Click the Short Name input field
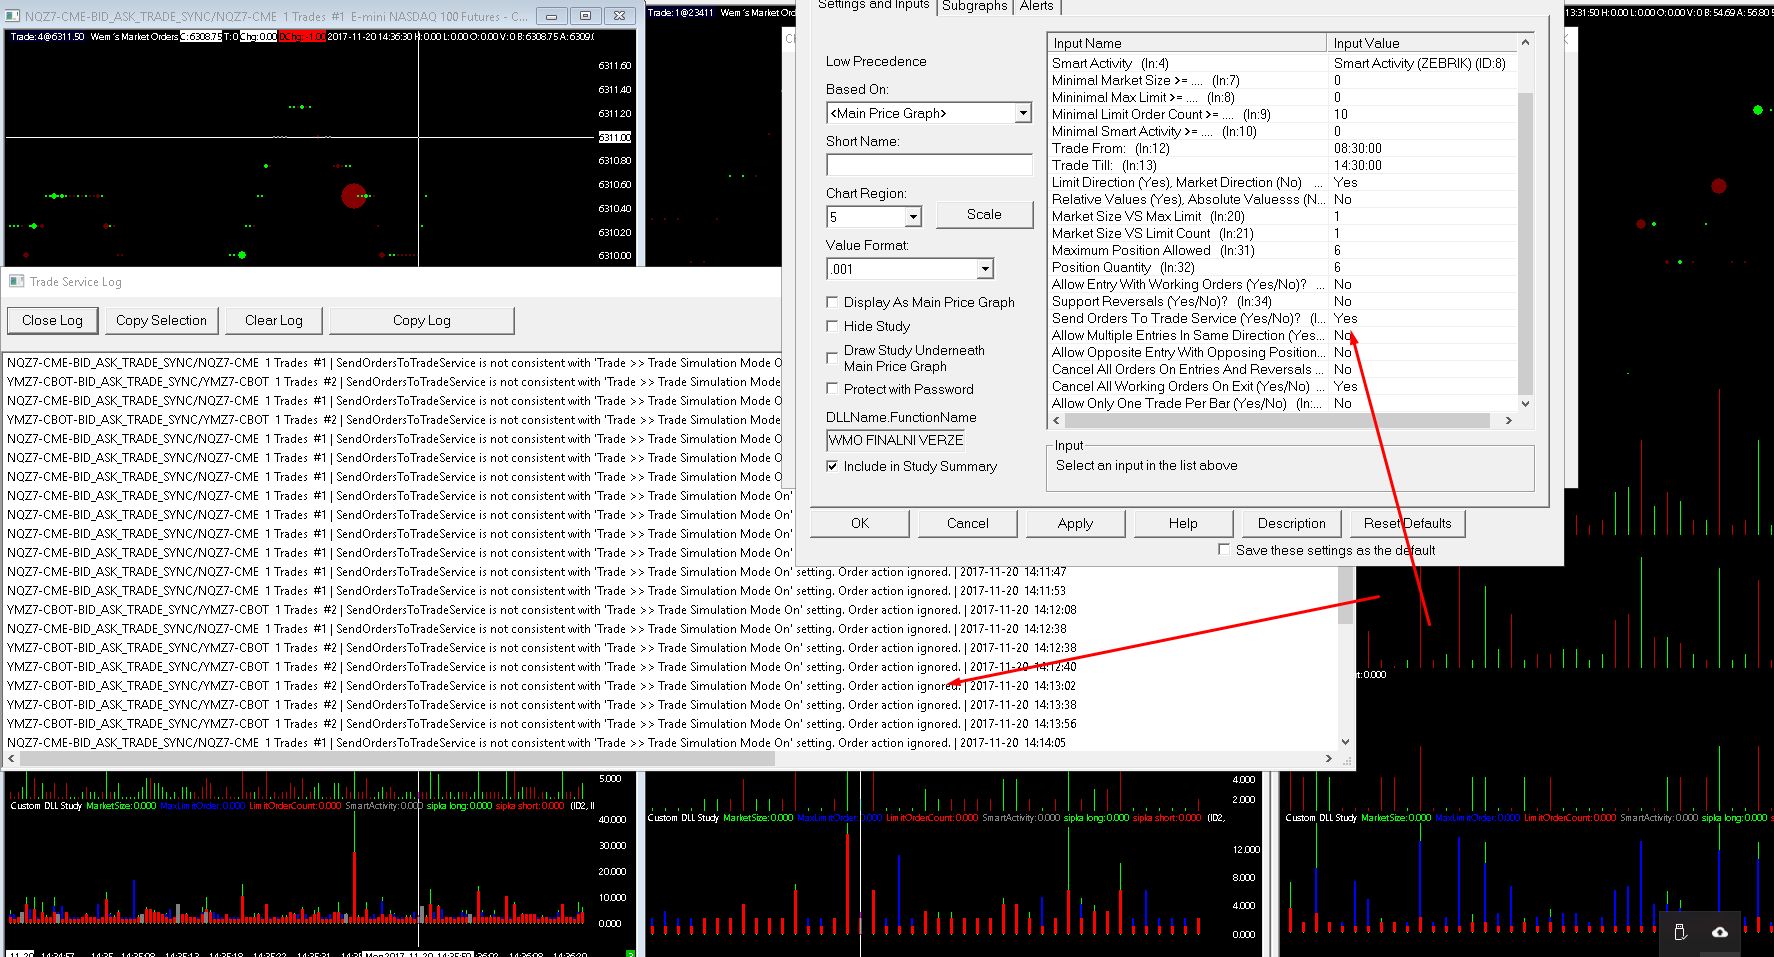Screen dimensions: 1774x957 [x=929, y=165]
